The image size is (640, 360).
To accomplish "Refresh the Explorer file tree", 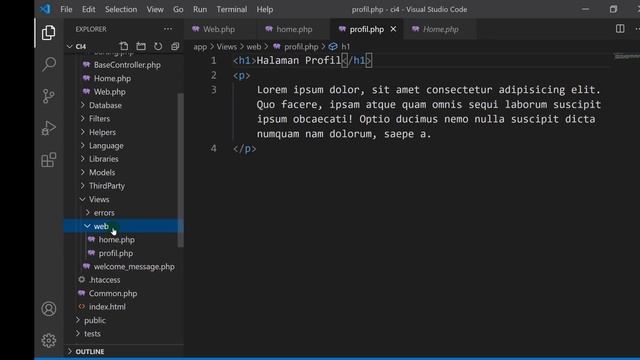I will [158, 46].
